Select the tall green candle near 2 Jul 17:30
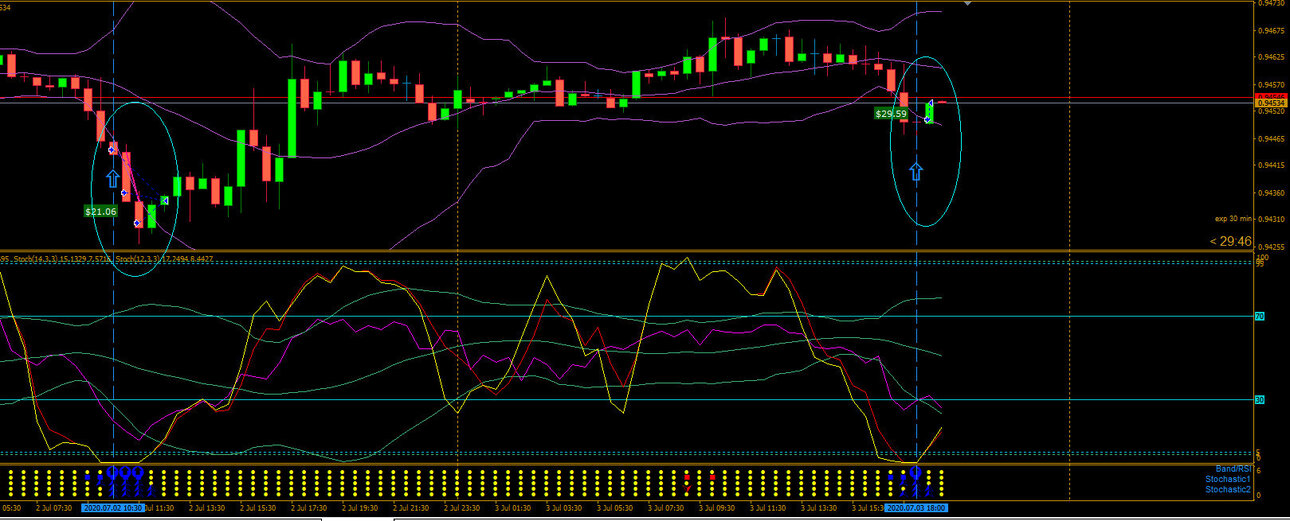This screenshot has height=521, width=1290. (292, 118)
